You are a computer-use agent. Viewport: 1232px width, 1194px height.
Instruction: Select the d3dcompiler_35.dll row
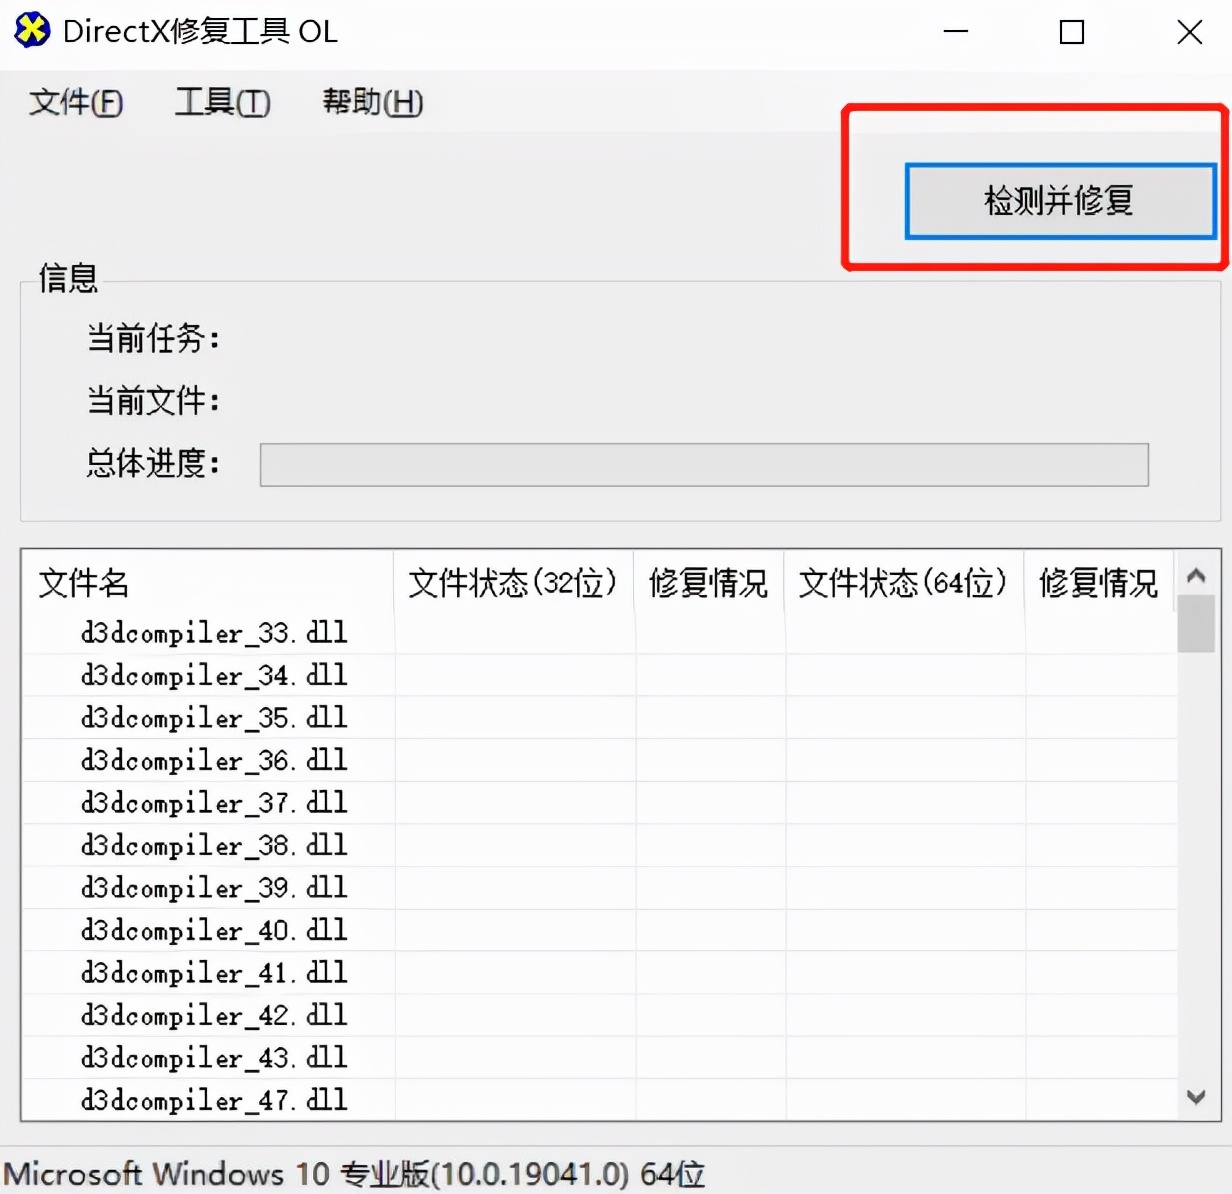click(213, 717)
